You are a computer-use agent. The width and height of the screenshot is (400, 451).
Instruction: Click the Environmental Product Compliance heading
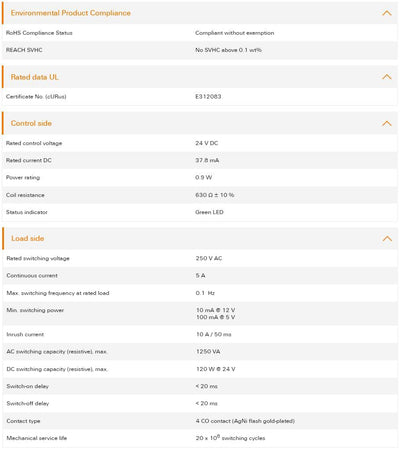(71, 13)
